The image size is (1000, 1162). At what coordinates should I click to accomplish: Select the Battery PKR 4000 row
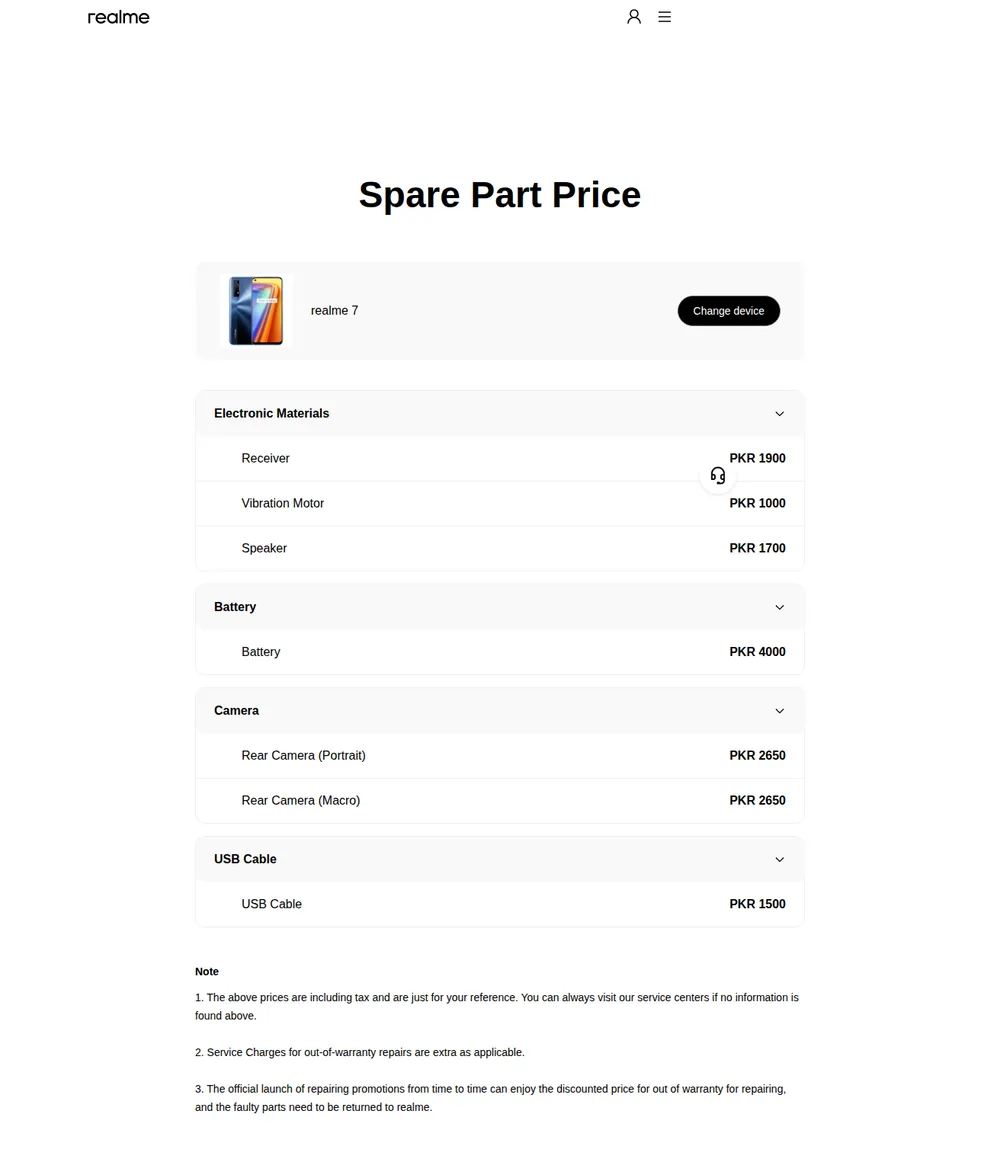[500, 652]
